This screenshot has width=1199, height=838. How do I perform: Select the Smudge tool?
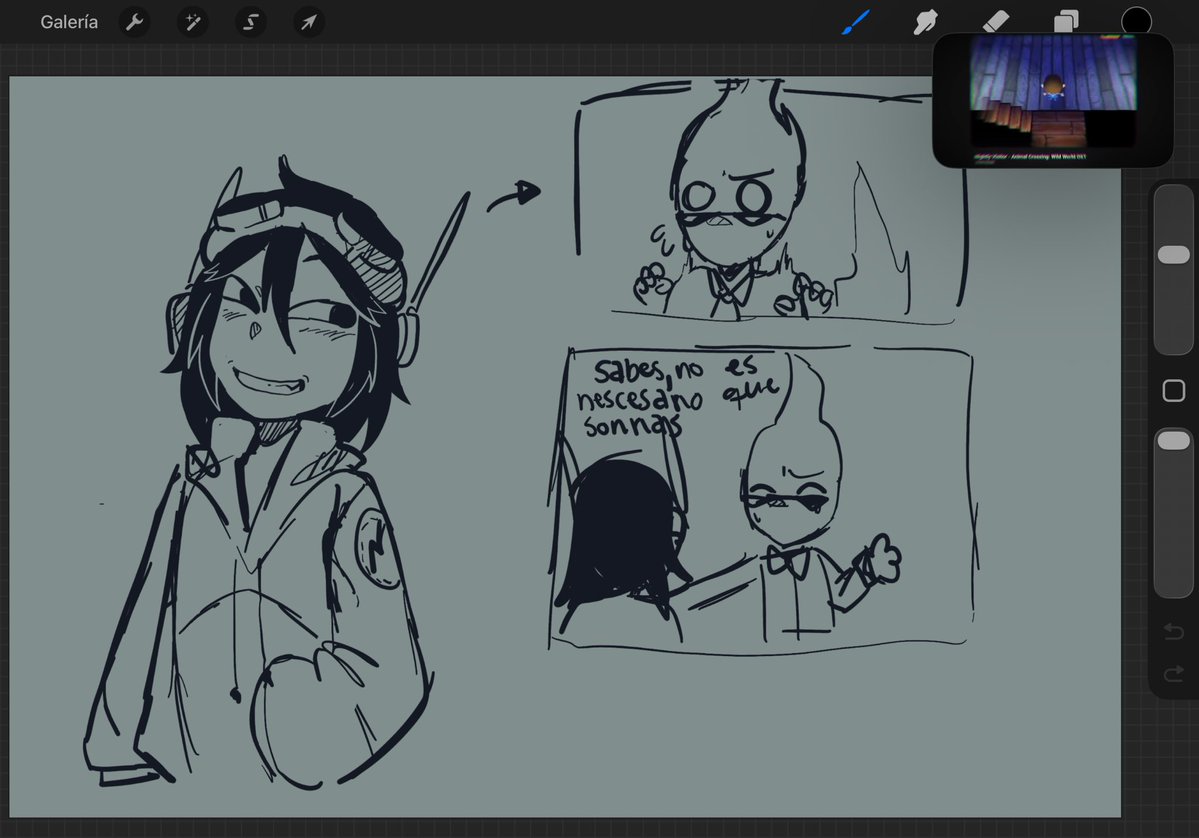pyautogui.click(x=925, y=21)
